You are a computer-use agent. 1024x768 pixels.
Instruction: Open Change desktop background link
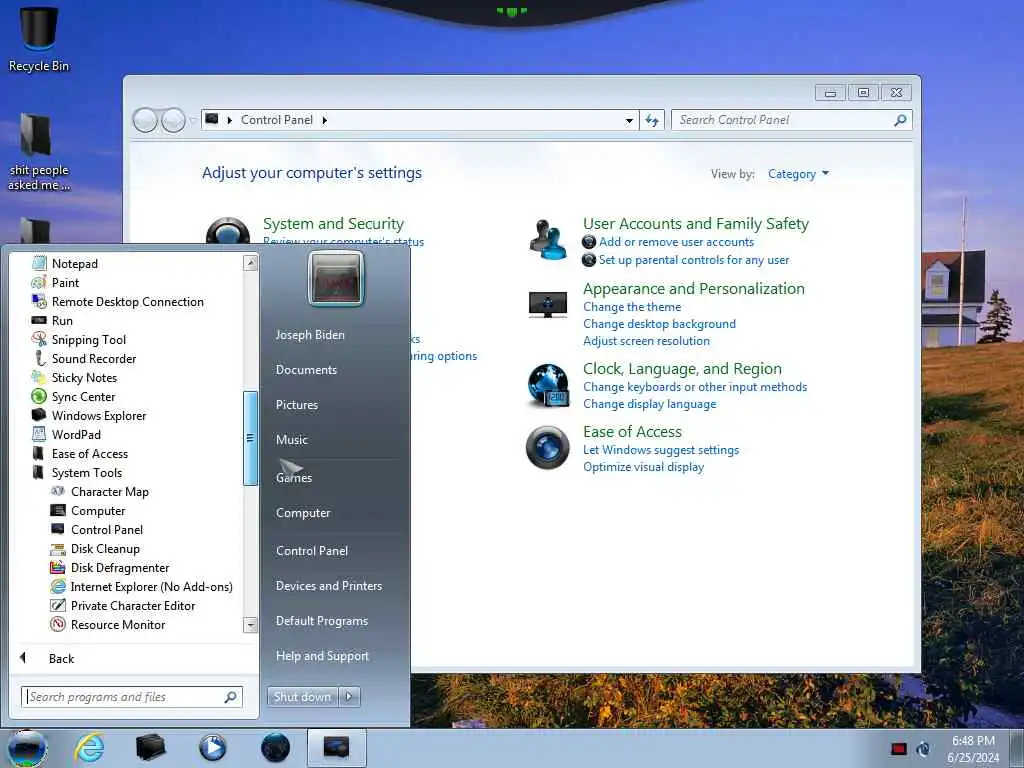pyautogui.click(x=659, y=324)
